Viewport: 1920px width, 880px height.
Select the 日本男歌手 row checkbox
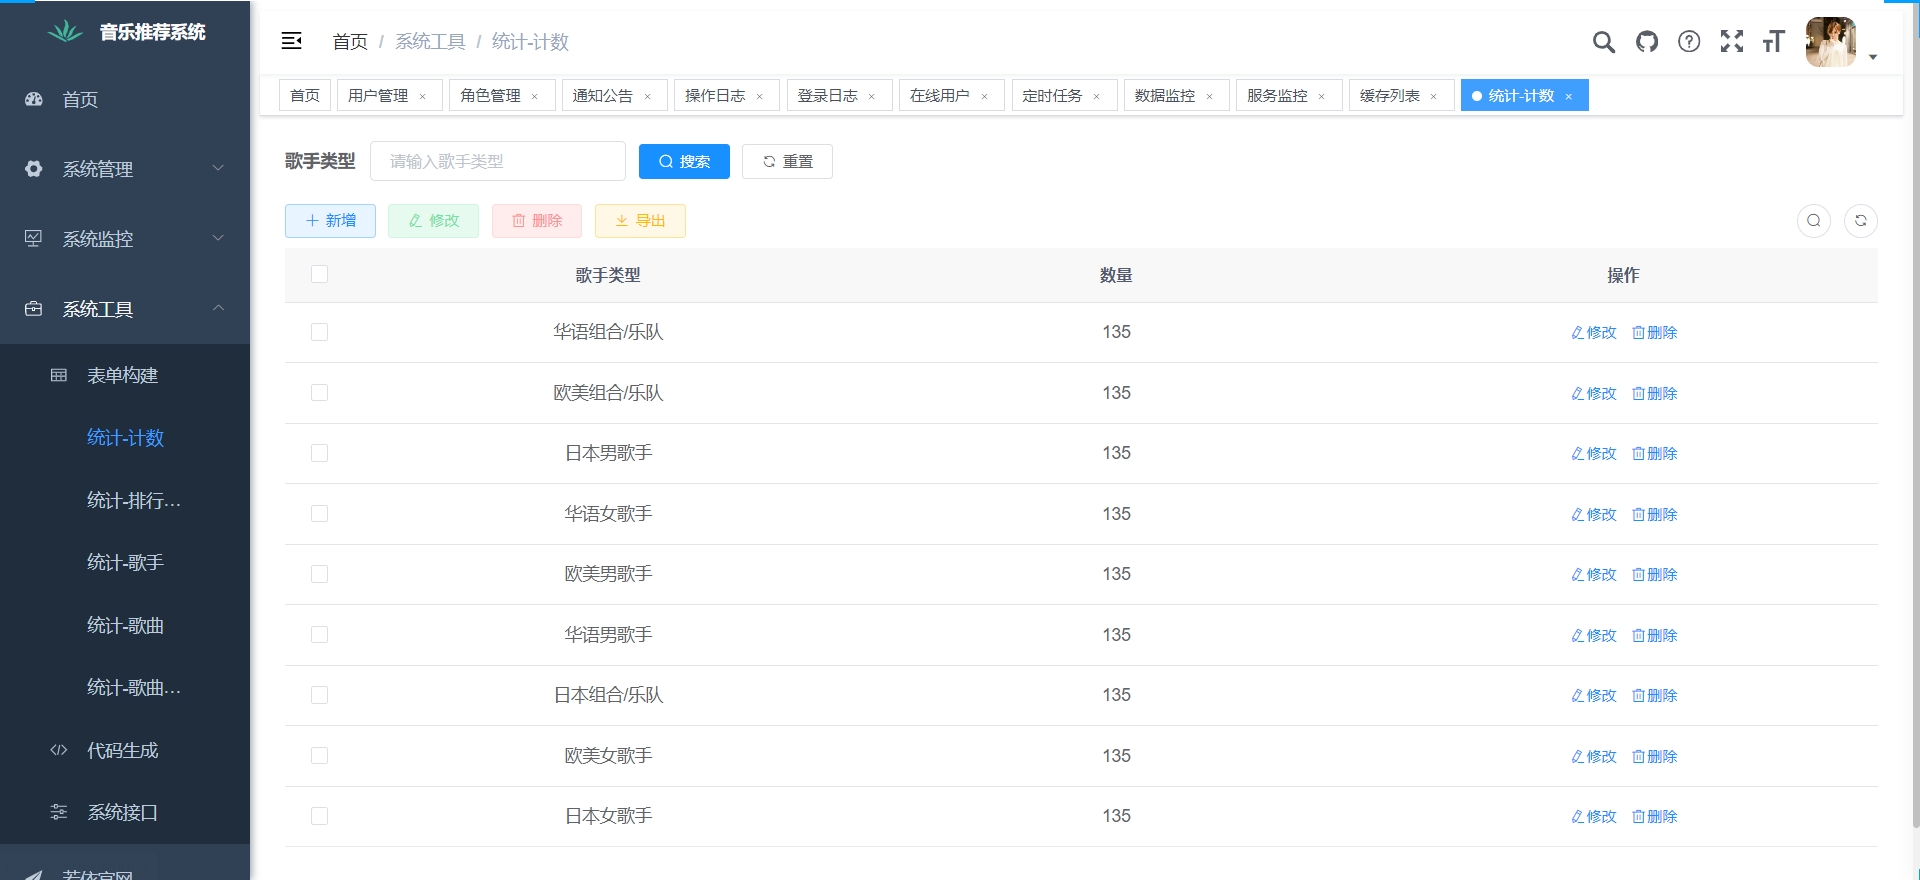[319, 453]
